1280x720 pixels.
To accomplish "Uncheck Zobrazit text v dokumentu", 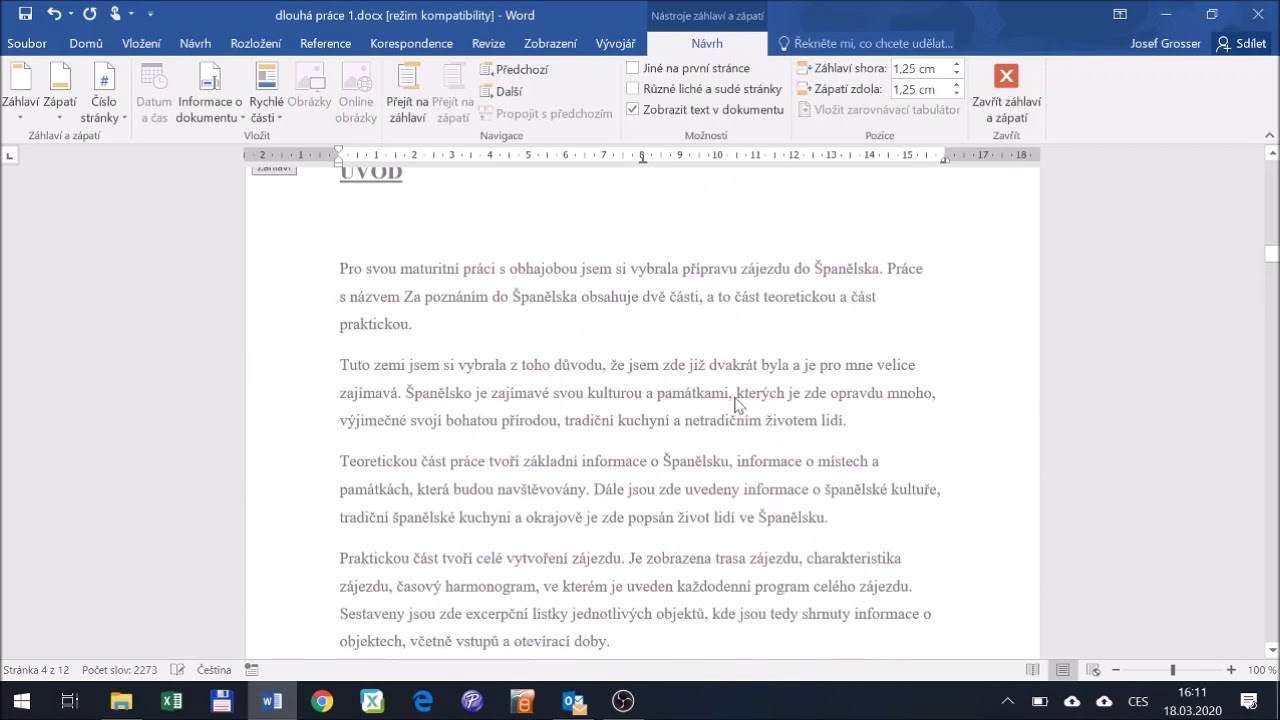I will 632,109.
